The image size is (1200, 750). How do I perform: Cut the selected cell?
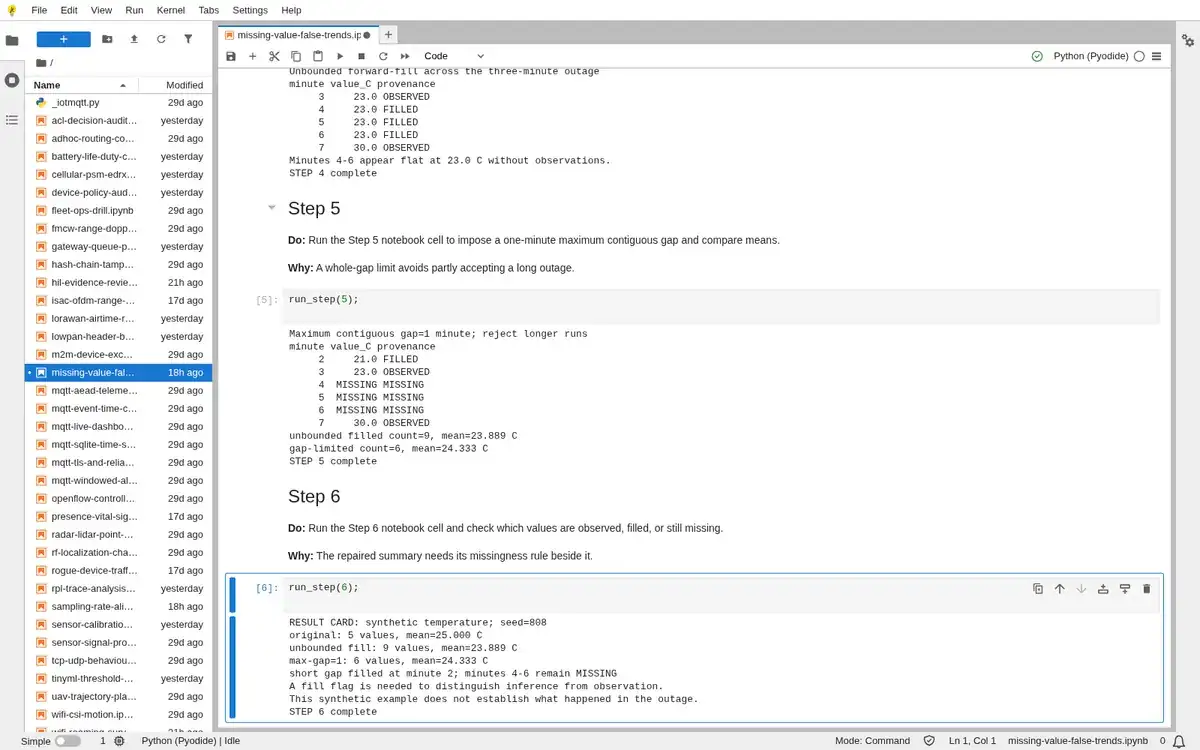click(x=274, y=56)
